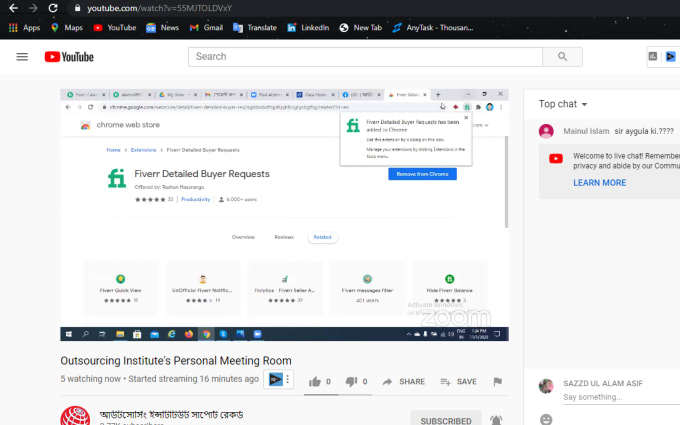Click the Chrome taskbar icon in the video
The width and height of the screenshot is (680, 425).
[x=206, y=334]
